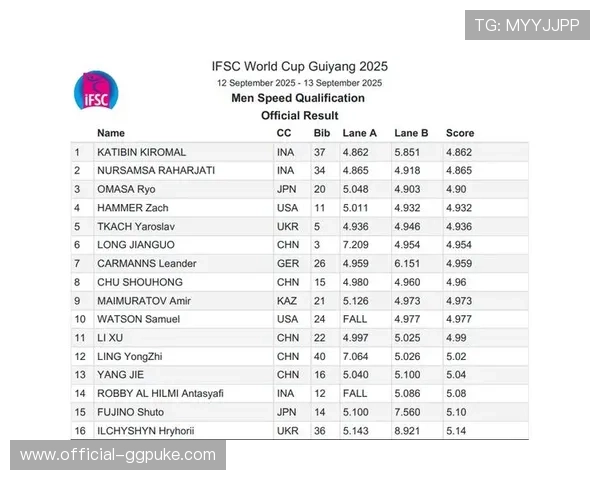Click the Official Result heading

[298, 115]
